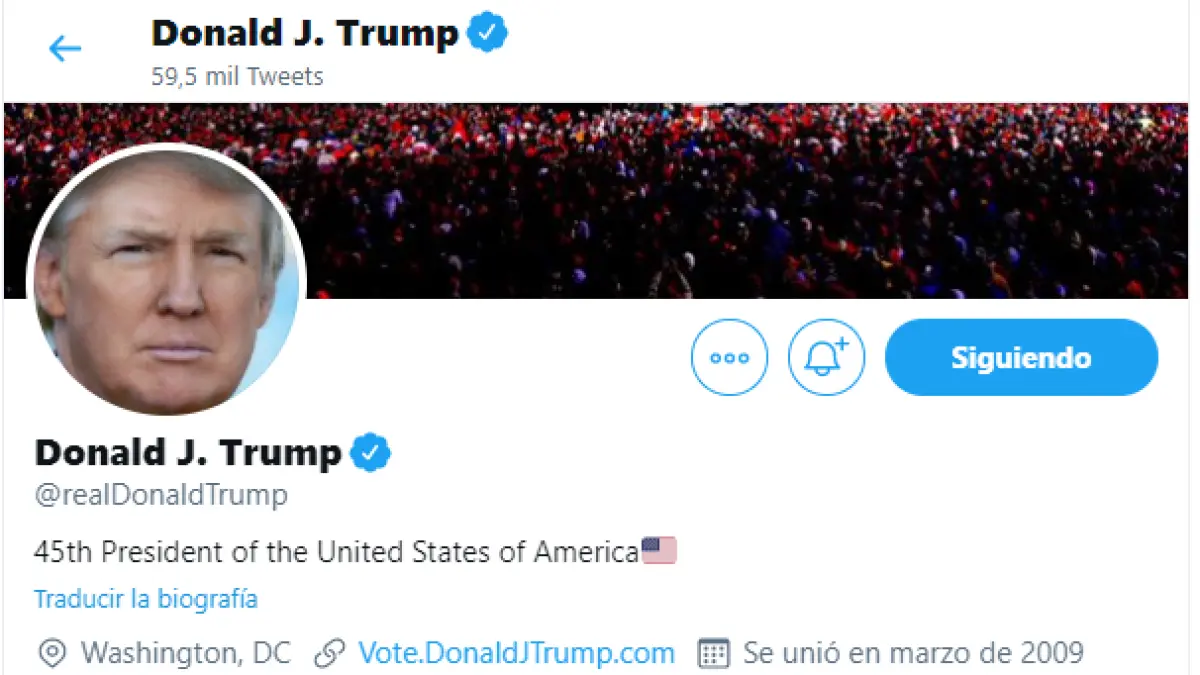Click the "59,5 mil Tweets" count

coord(237,76)
